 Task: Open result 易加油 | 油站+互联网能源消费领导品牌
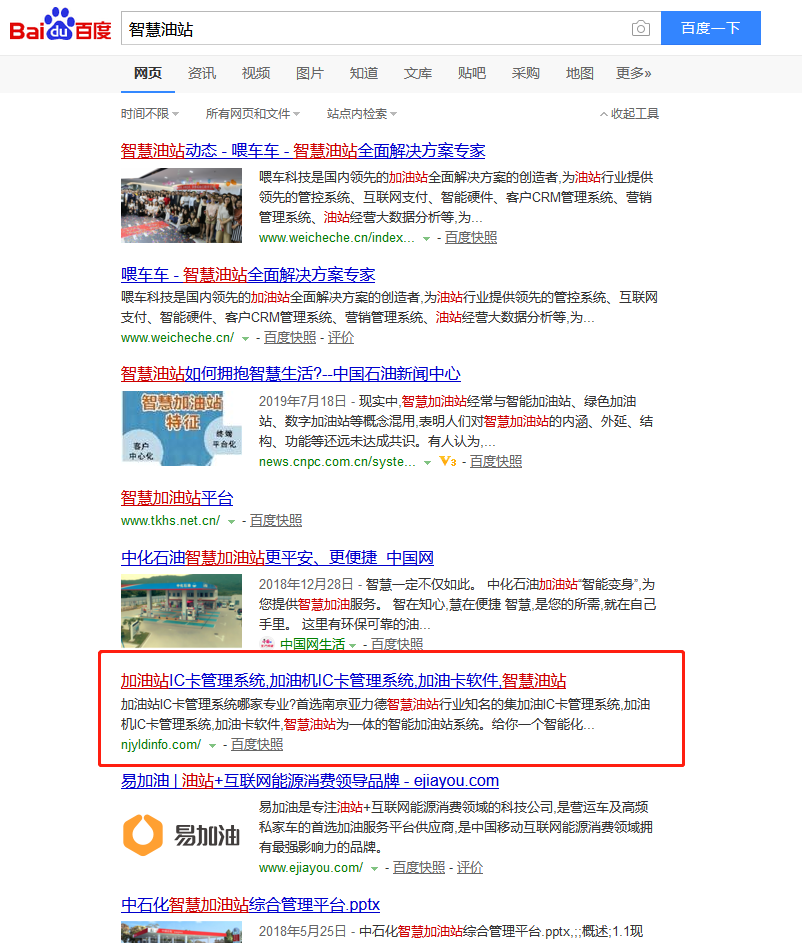coord(310,781)
